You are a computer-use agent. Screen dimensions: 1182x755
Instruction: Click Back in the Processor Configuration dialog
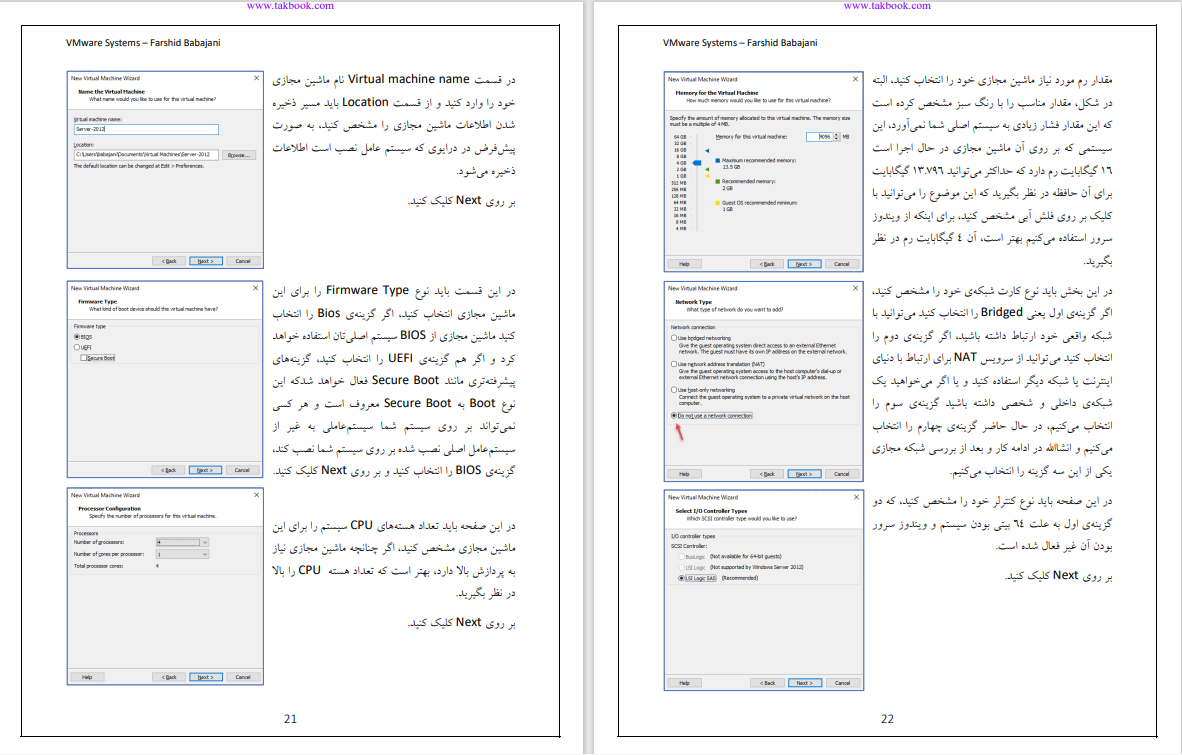pyautogui.click(x=169, y=677)
